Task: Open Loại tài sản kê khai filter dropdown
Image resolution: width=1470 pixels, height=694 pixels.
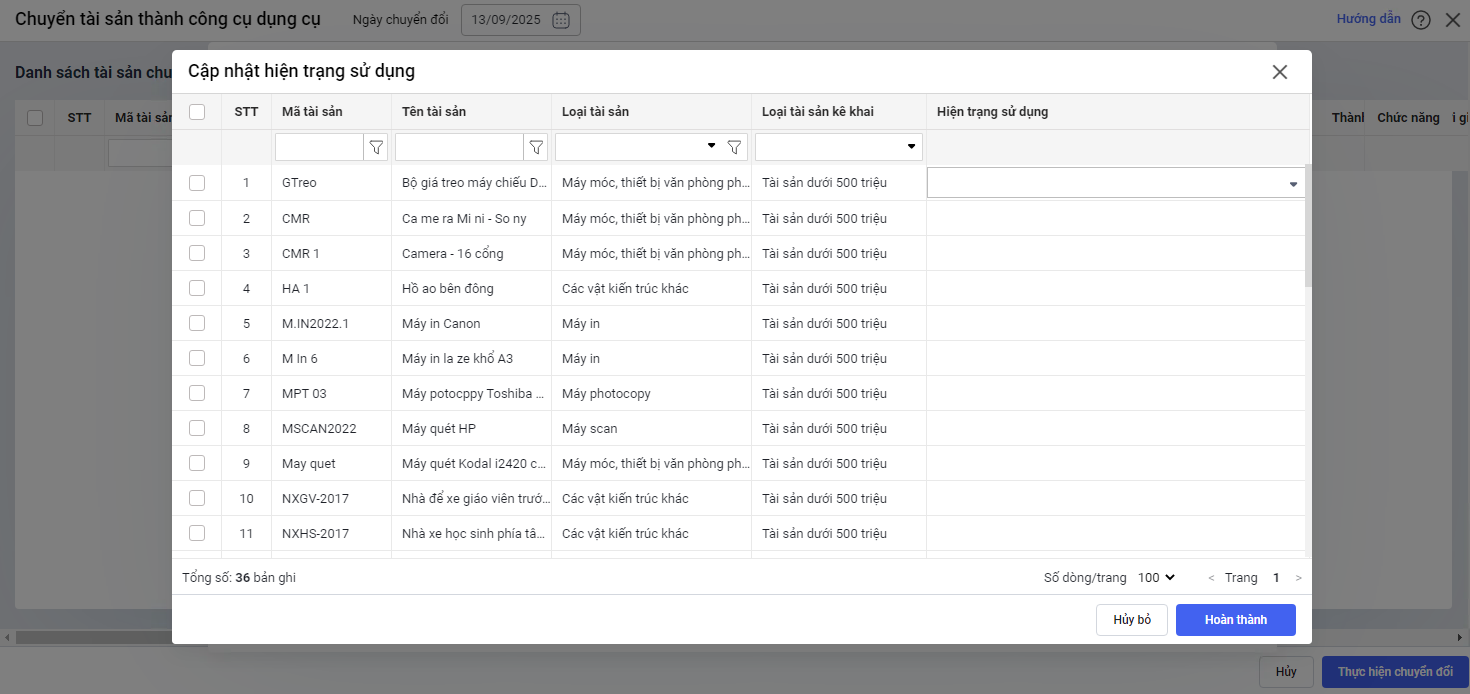Action: [x=911, y=147]
